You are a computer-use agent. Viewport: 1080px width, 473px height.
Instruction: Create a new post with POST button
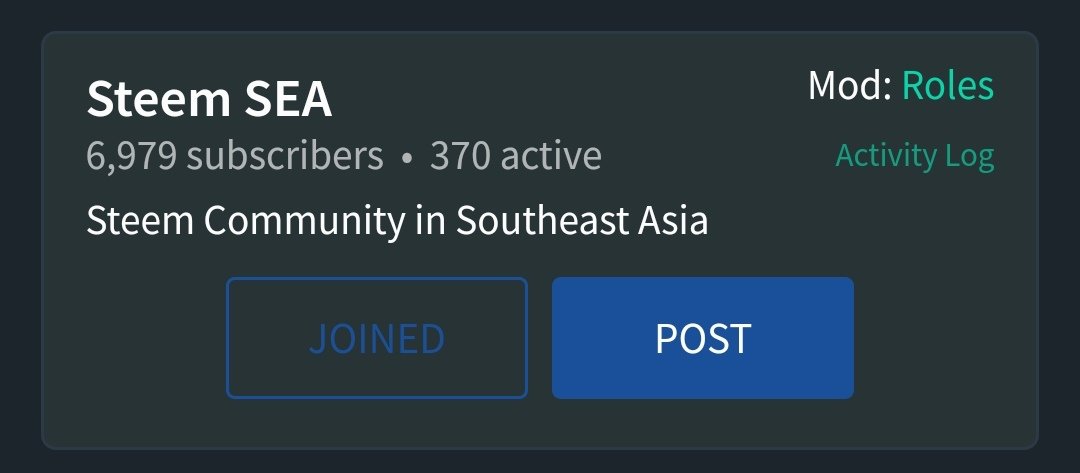[x=703, y=337]
